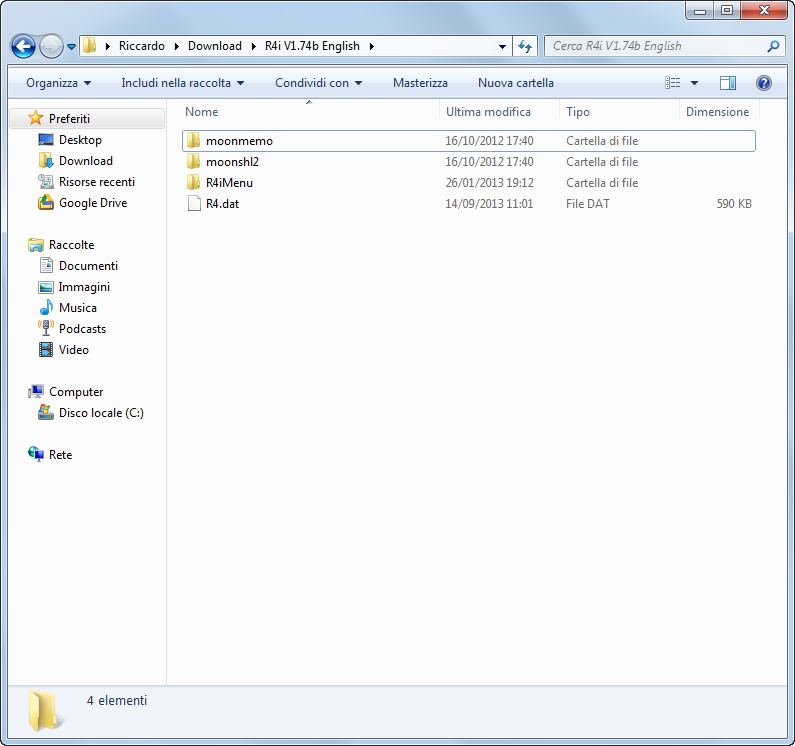Click the refresh icon beside address bar

point(526,46)
